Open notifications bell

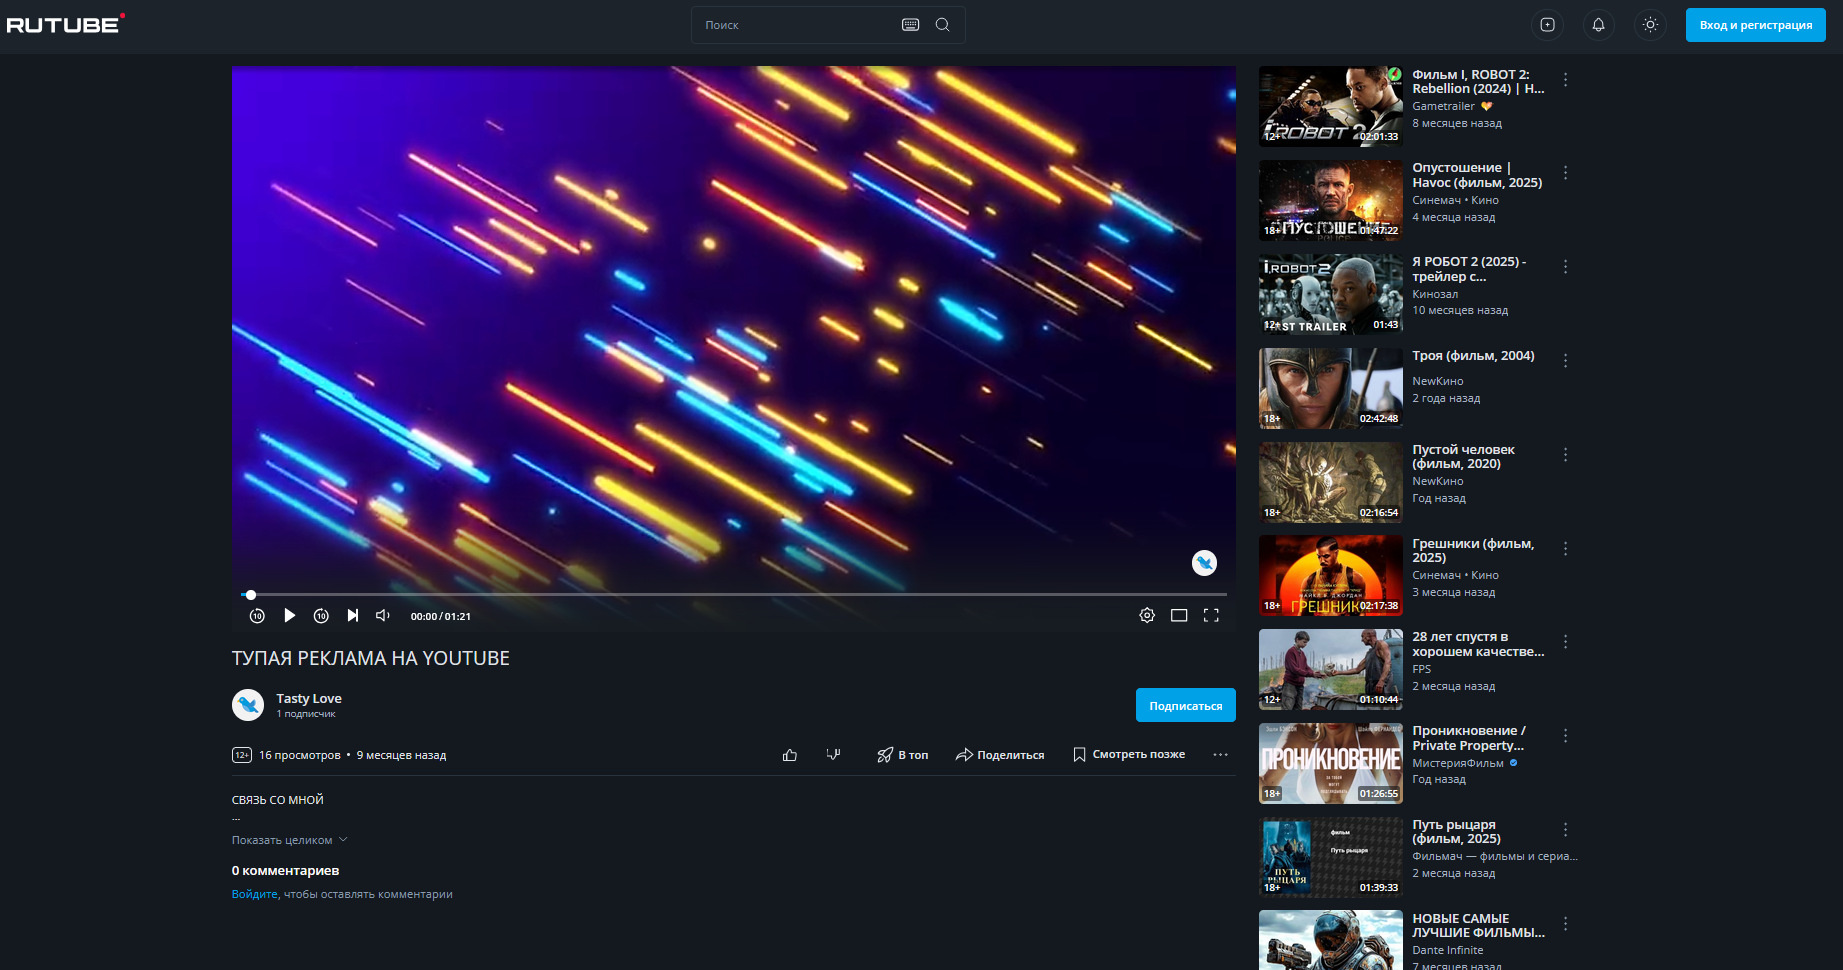(x=1598, y=25)
